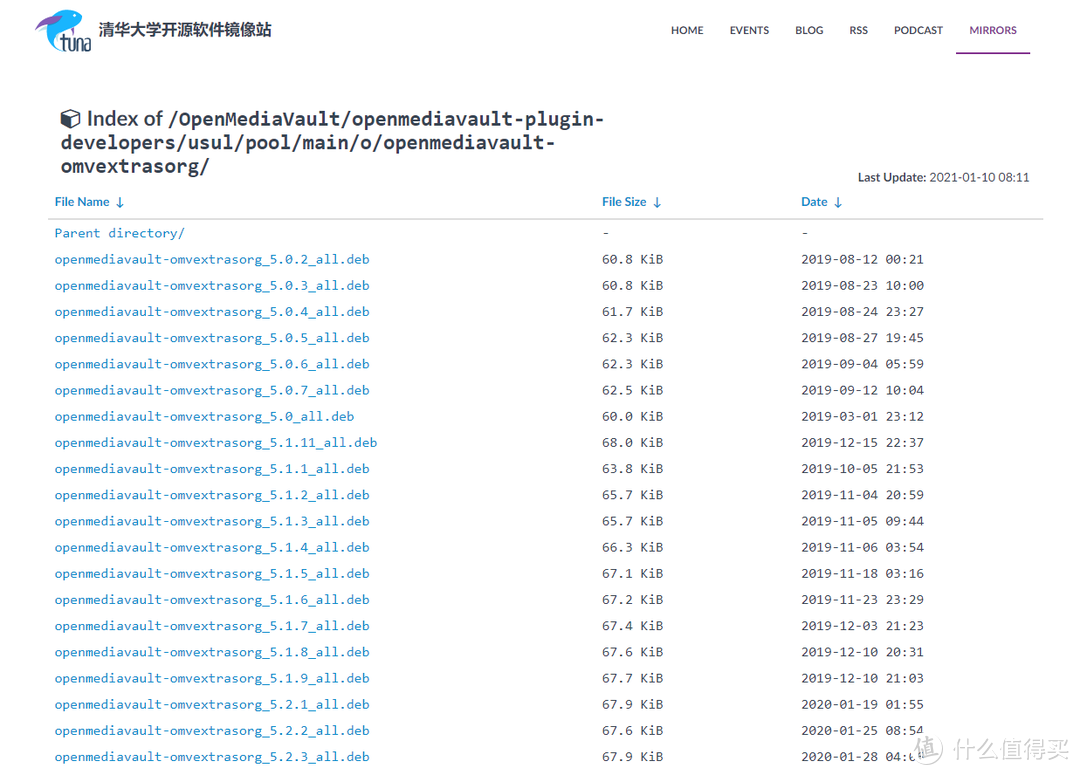The width and height of the screenshot is (1080, 775).
Task: Click the File Name column header
Action: point(82,202)
